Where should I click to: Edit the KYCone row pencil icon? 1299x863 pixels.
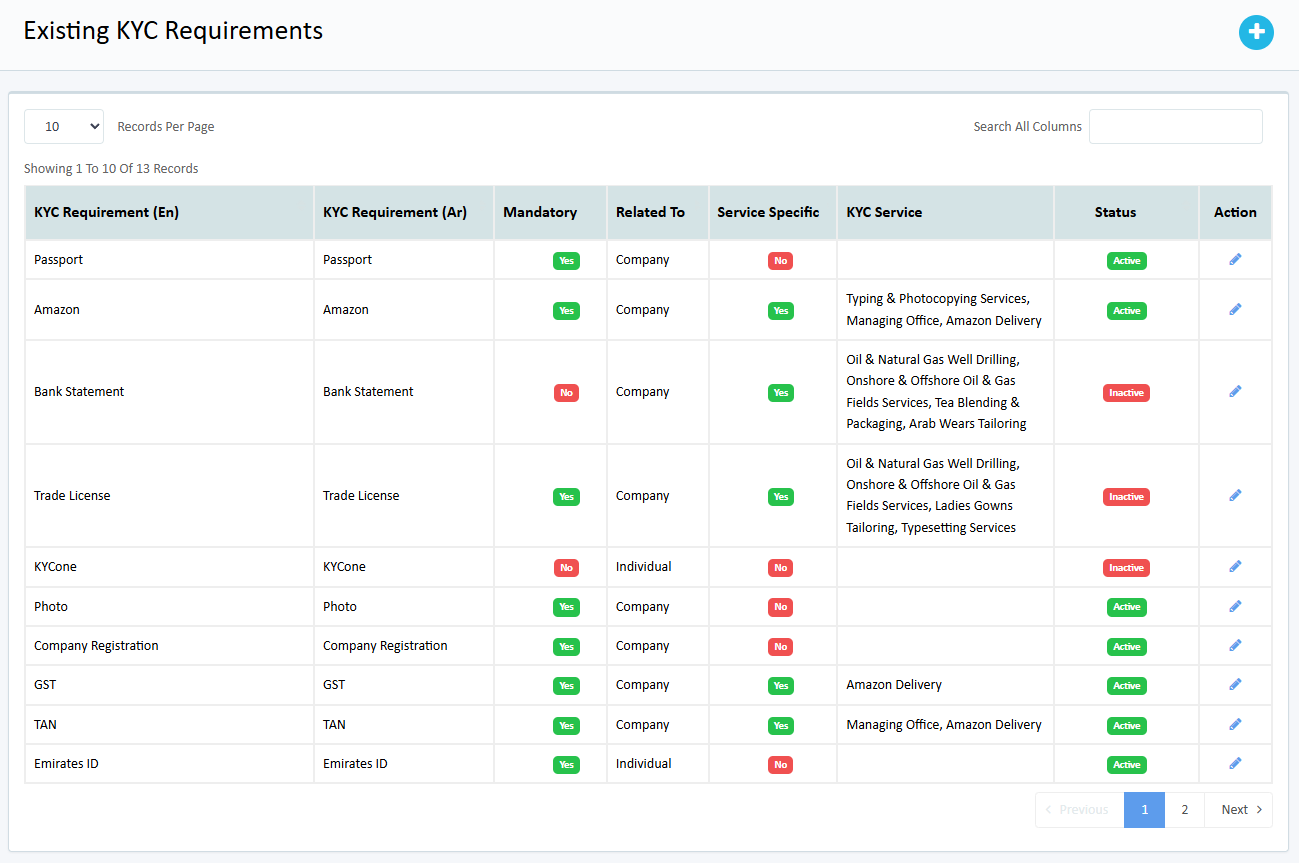click(1235, 566)
